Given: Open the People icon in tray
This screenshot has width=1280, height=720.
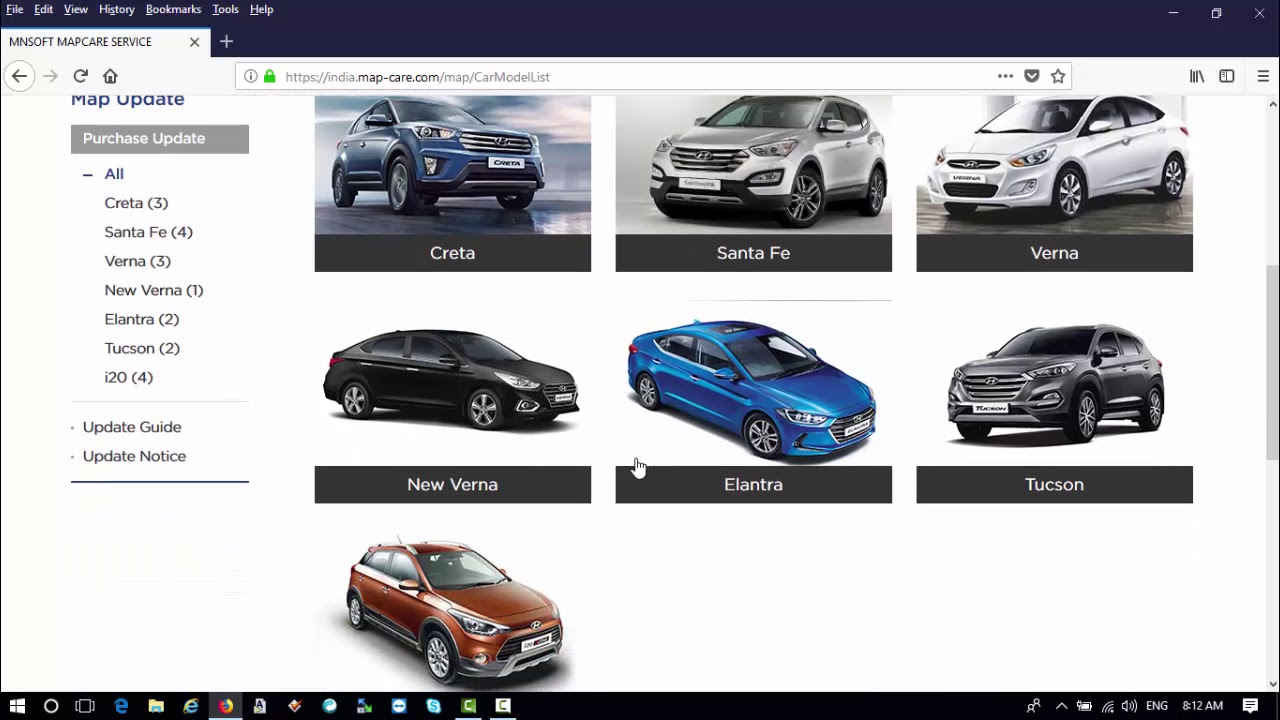Looking at the screenshot, I should tap(1034, 706).
